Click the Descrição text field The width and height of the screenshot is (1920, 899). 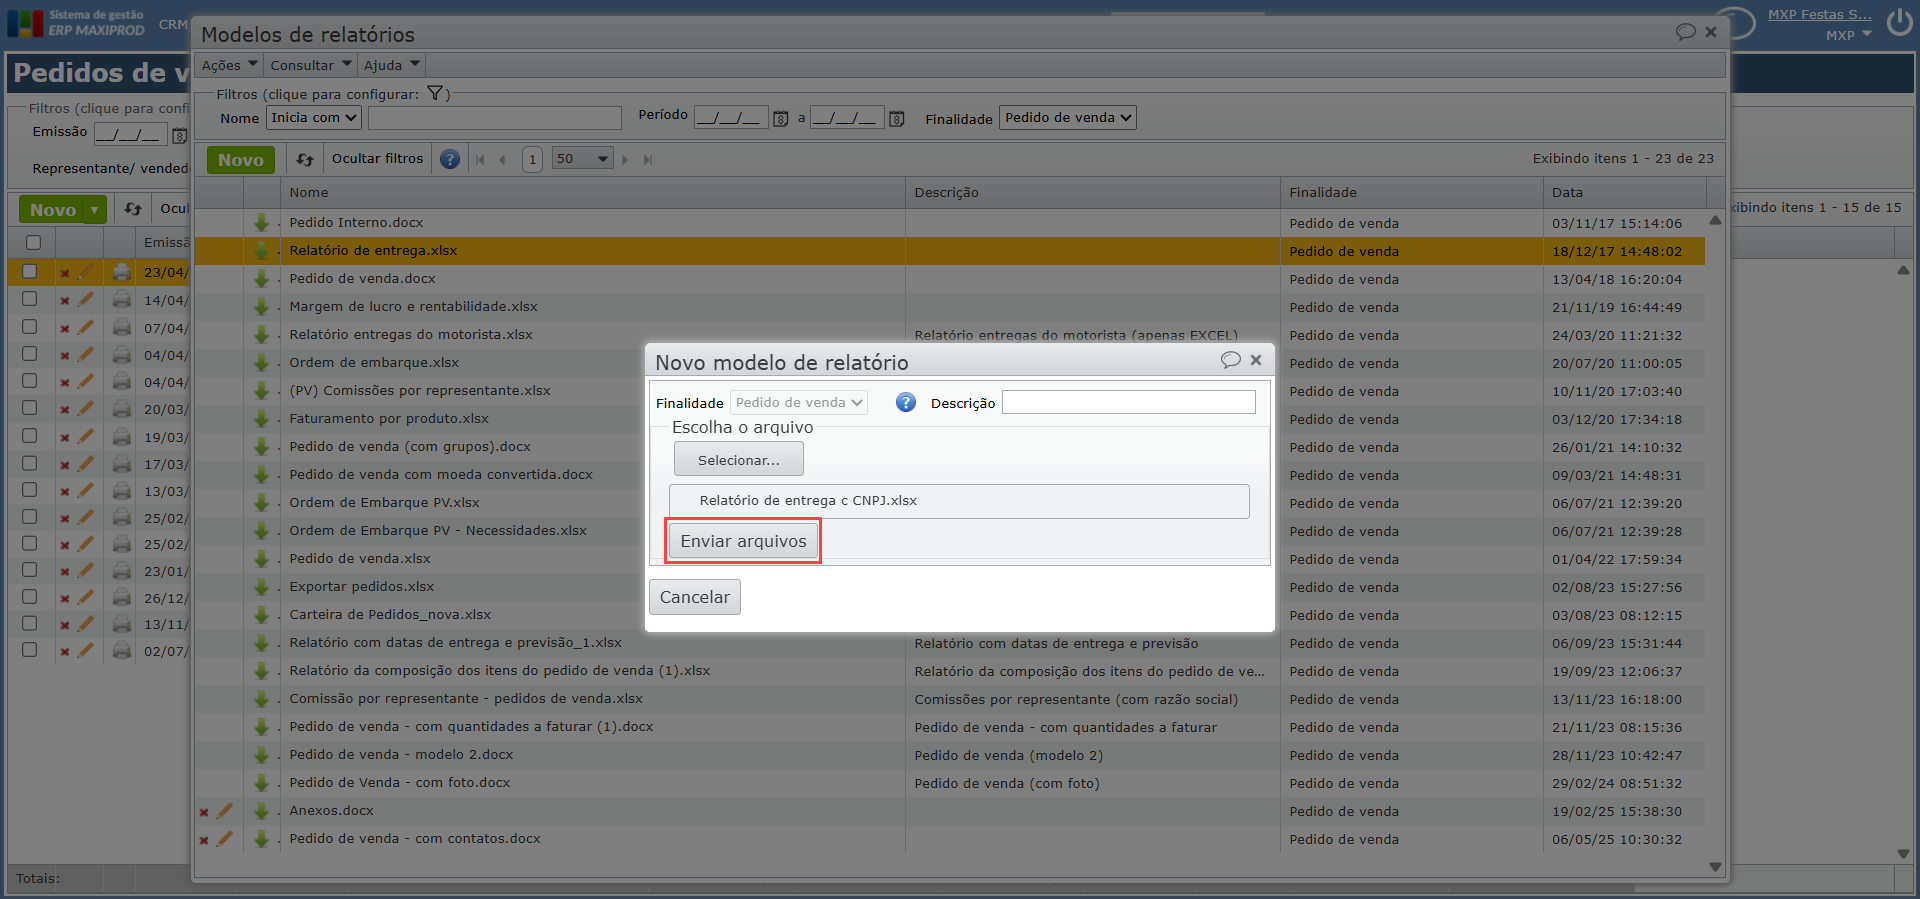1128,402
